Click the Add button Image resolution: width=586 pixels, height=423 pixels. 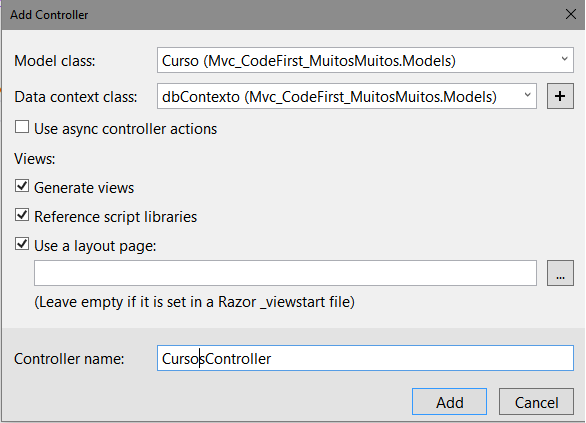coord(449,402)
